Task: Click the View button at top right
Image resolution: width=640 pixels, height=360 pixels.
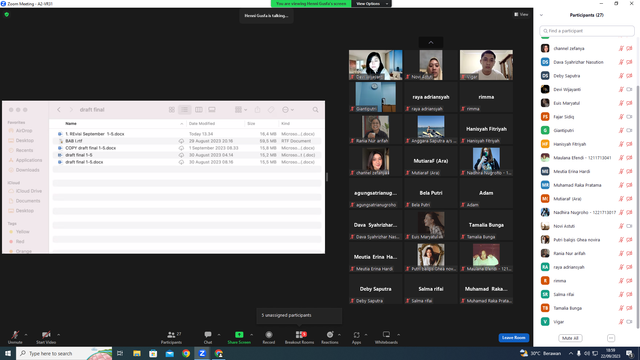Action: (x=521, y=14)
